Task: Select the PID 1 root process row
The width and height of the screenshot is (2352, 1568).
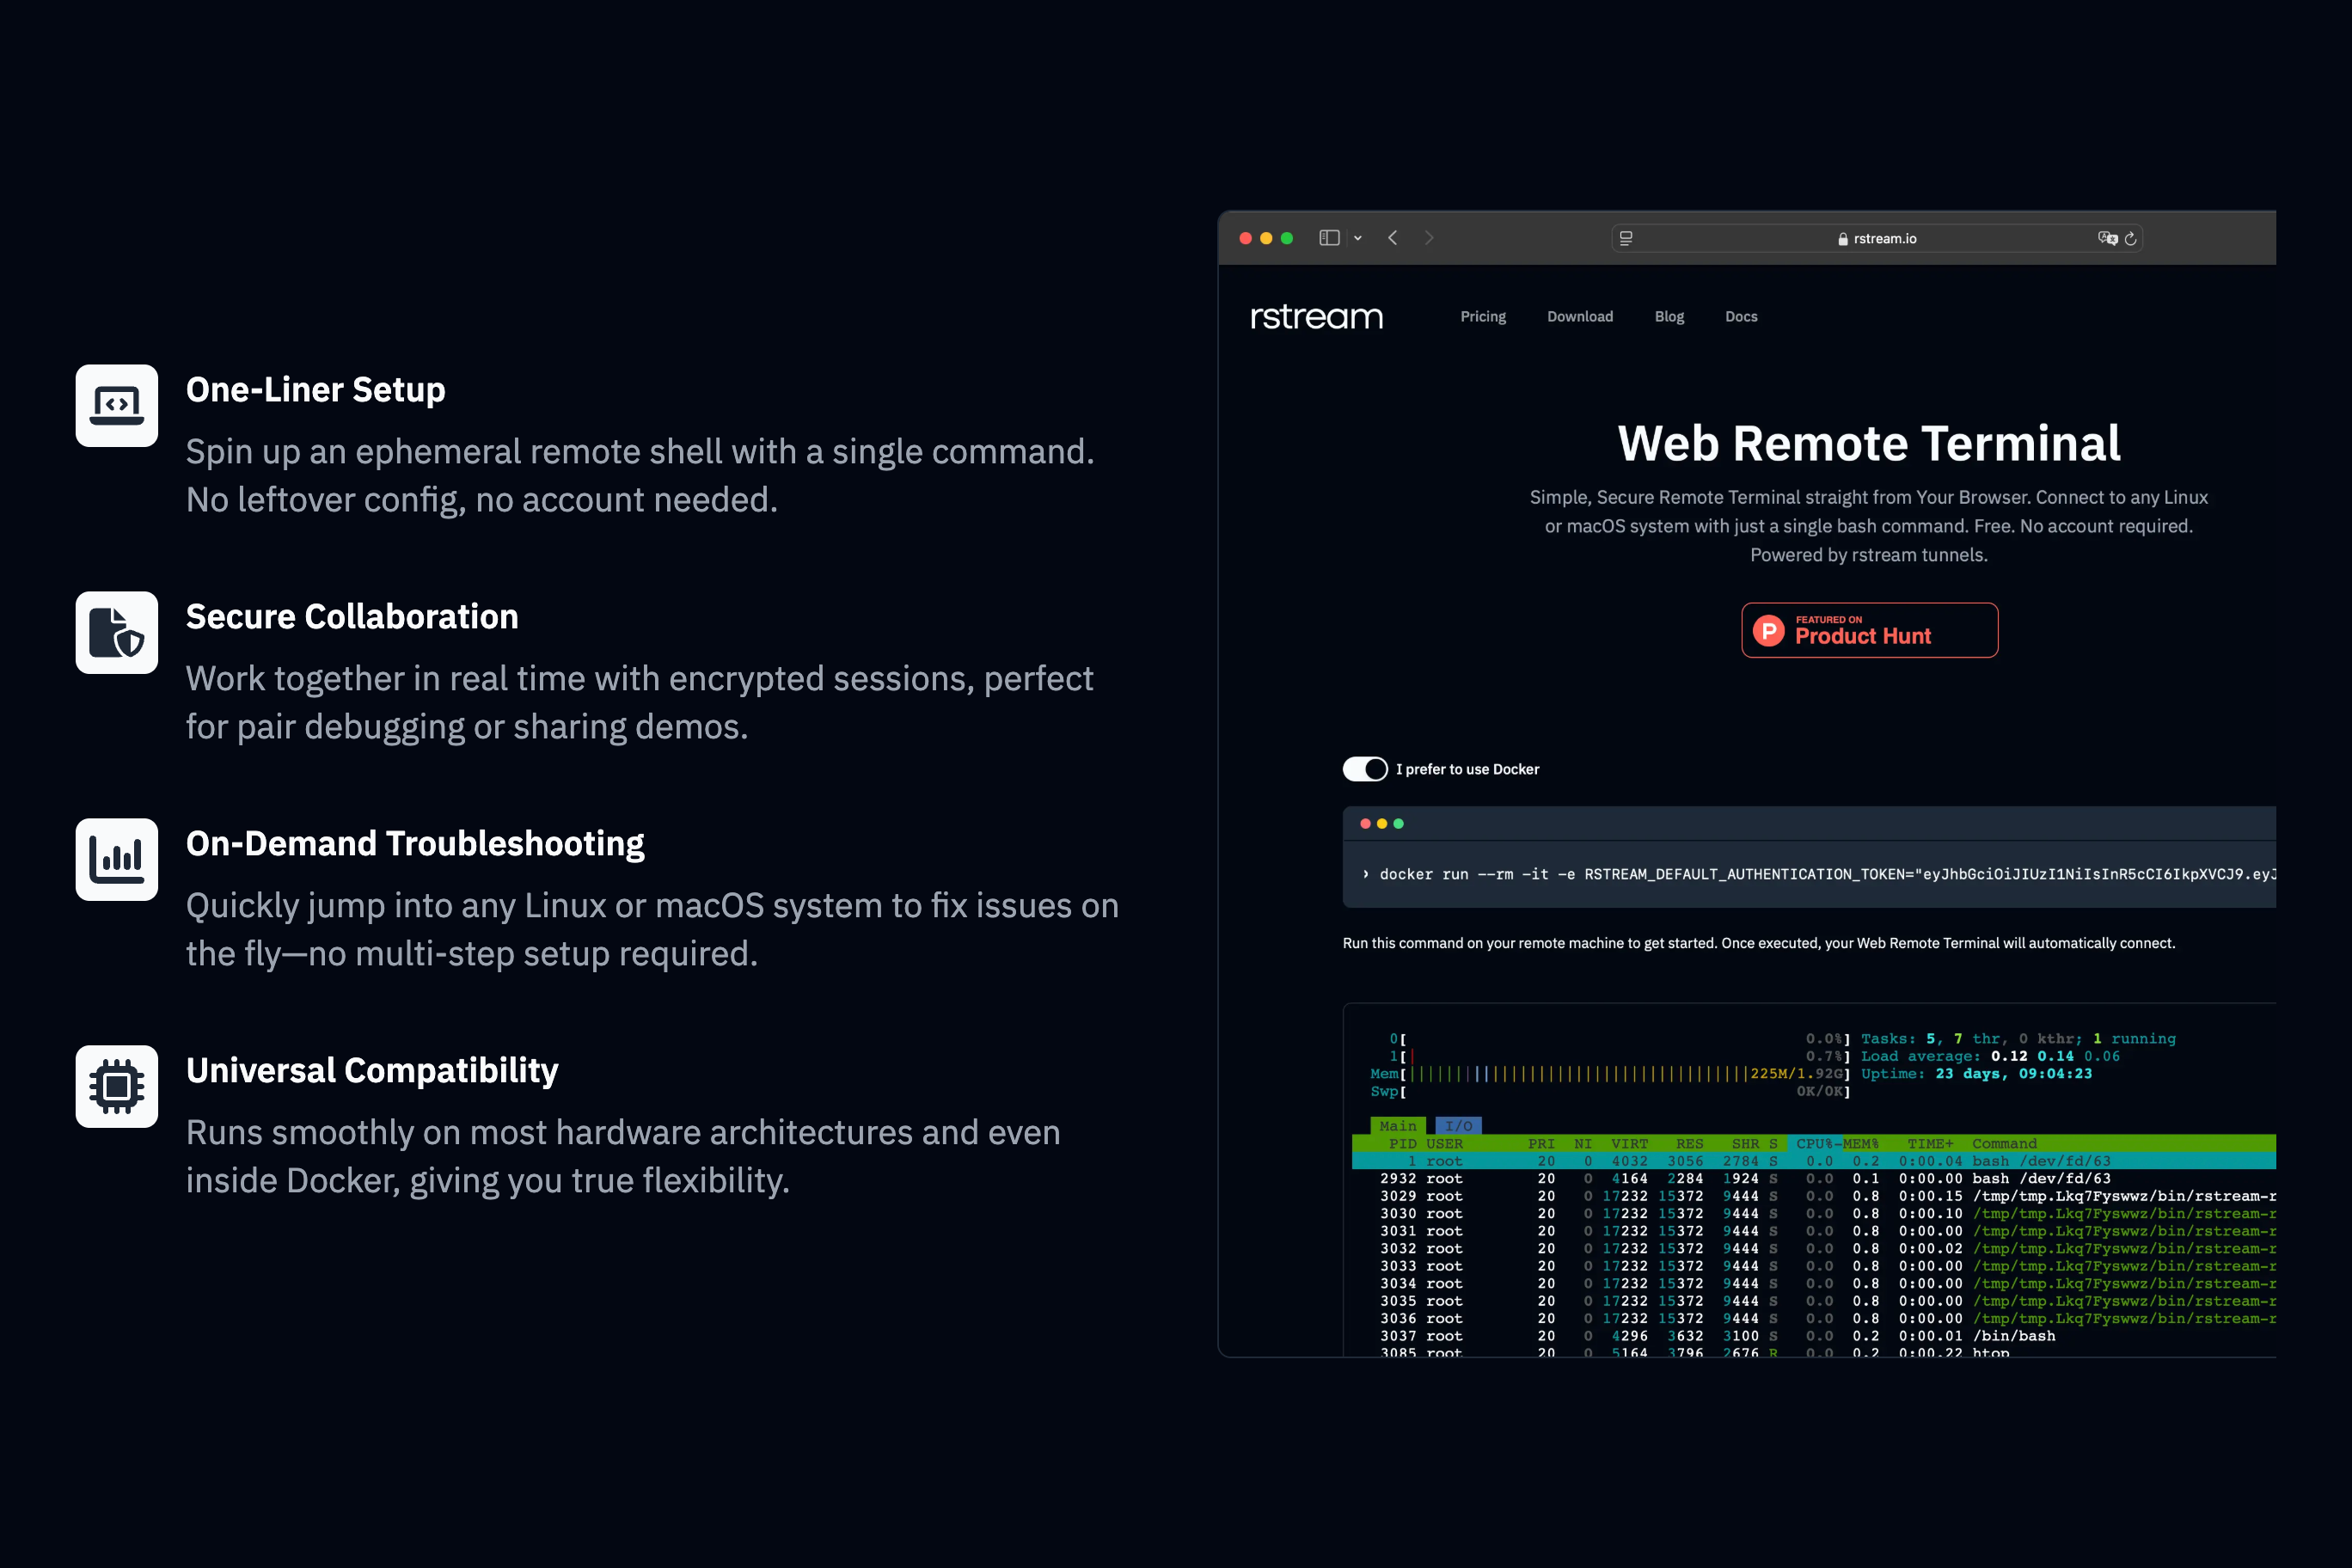Action: 1814,1161
